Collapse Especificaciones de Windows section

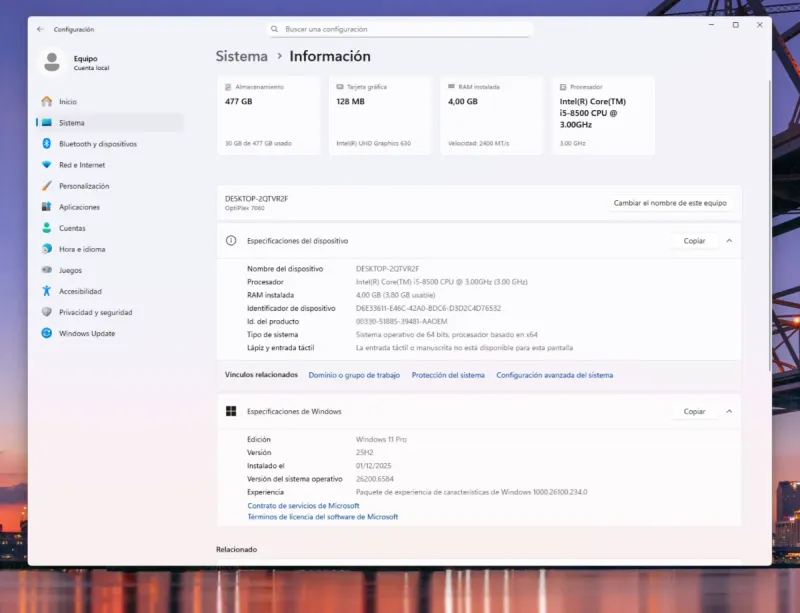729,411
